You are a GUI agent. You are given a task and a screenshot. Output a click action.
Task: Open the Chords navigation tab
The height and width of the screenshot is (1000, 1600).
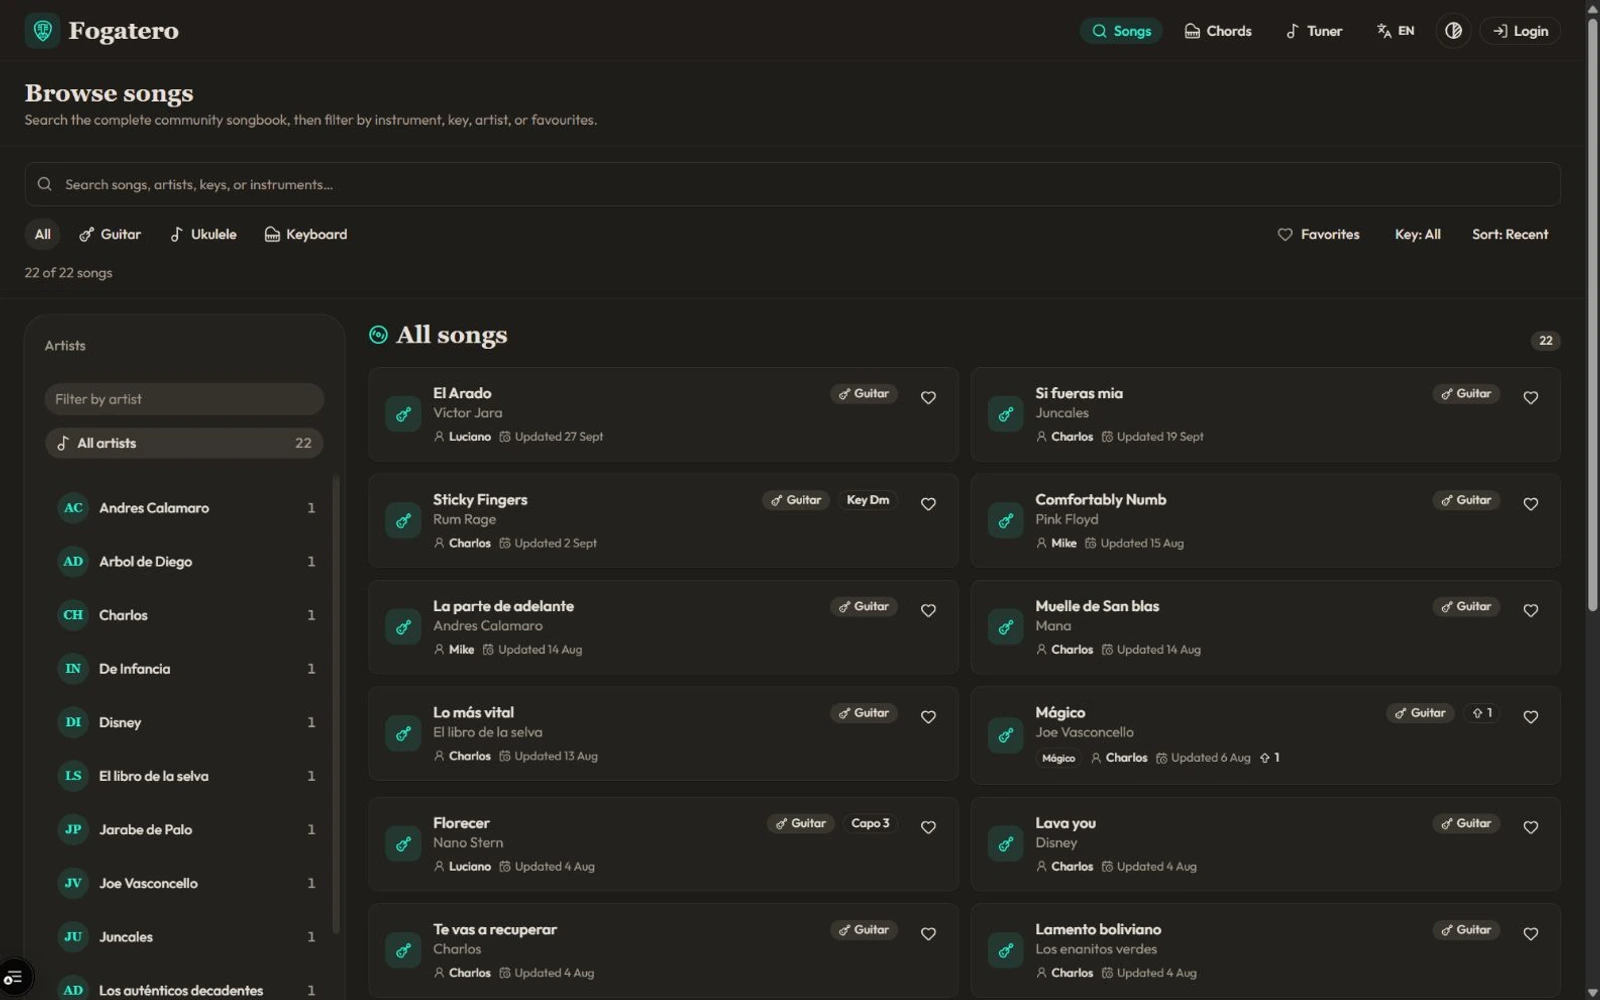[1217, 31]
